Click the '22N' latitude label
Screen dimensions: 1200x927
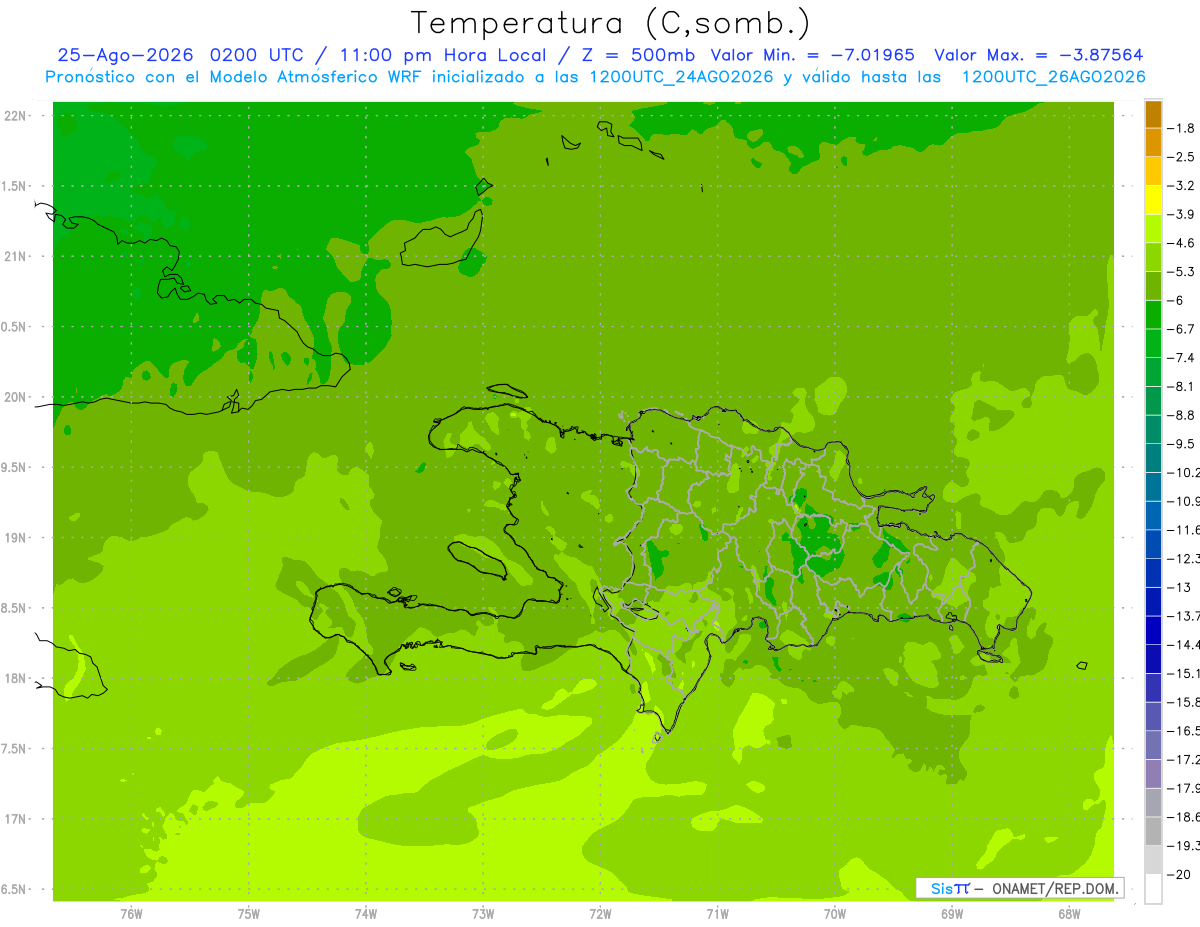pos(17,115)
